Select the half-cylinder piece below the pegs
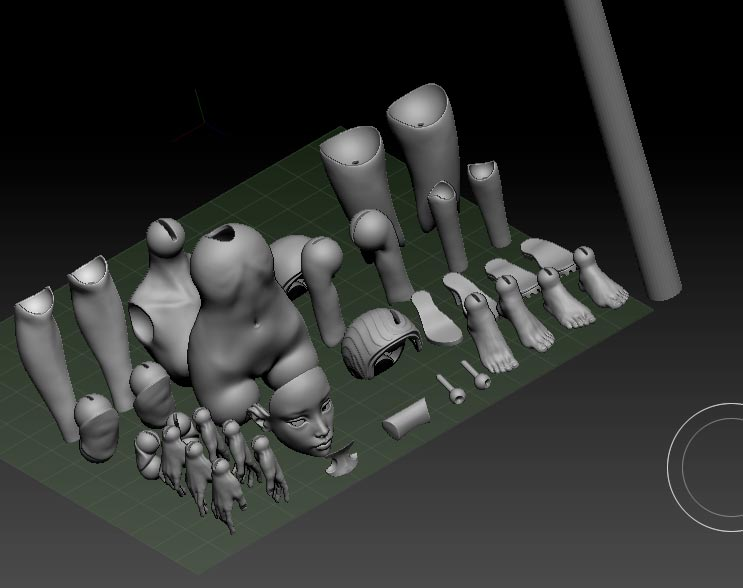743x588 pixels. coord(408,418)
